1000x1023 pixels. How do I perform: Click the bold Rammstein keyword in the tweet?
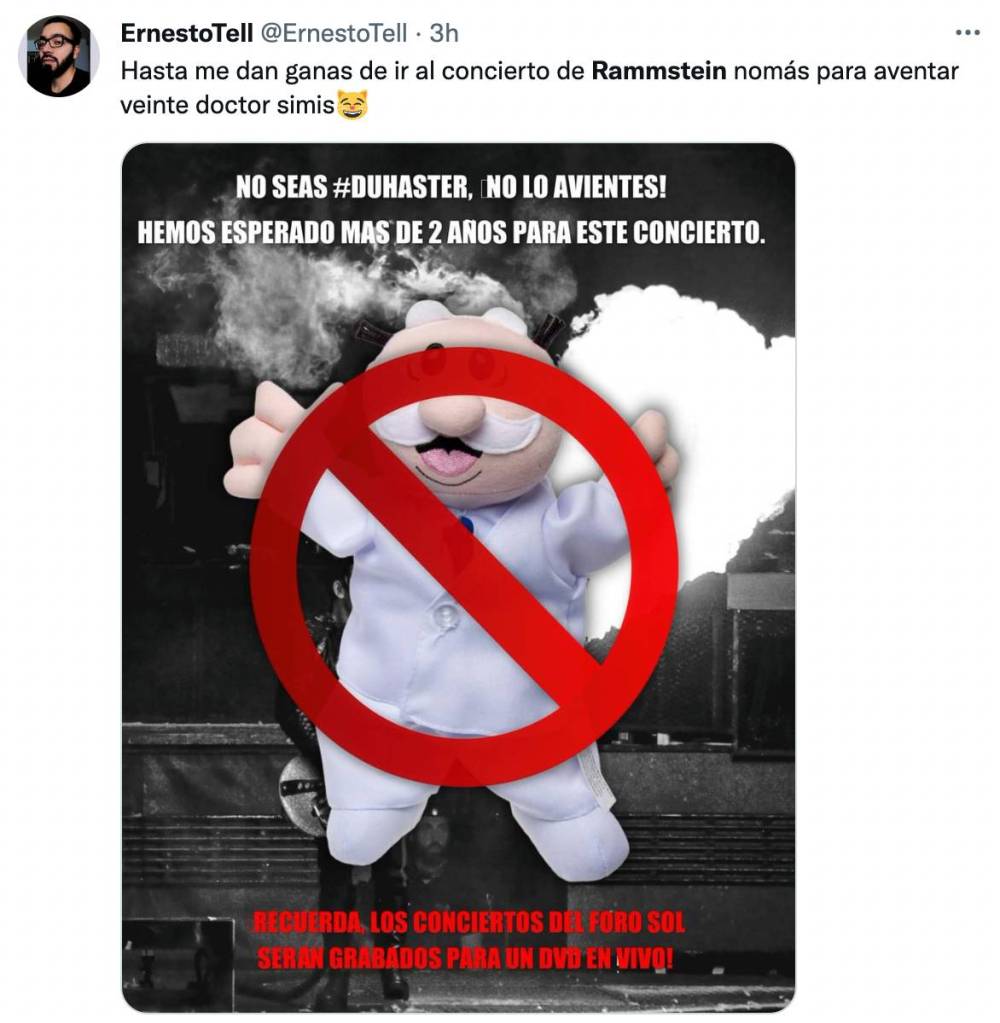(x=658, y=70)
